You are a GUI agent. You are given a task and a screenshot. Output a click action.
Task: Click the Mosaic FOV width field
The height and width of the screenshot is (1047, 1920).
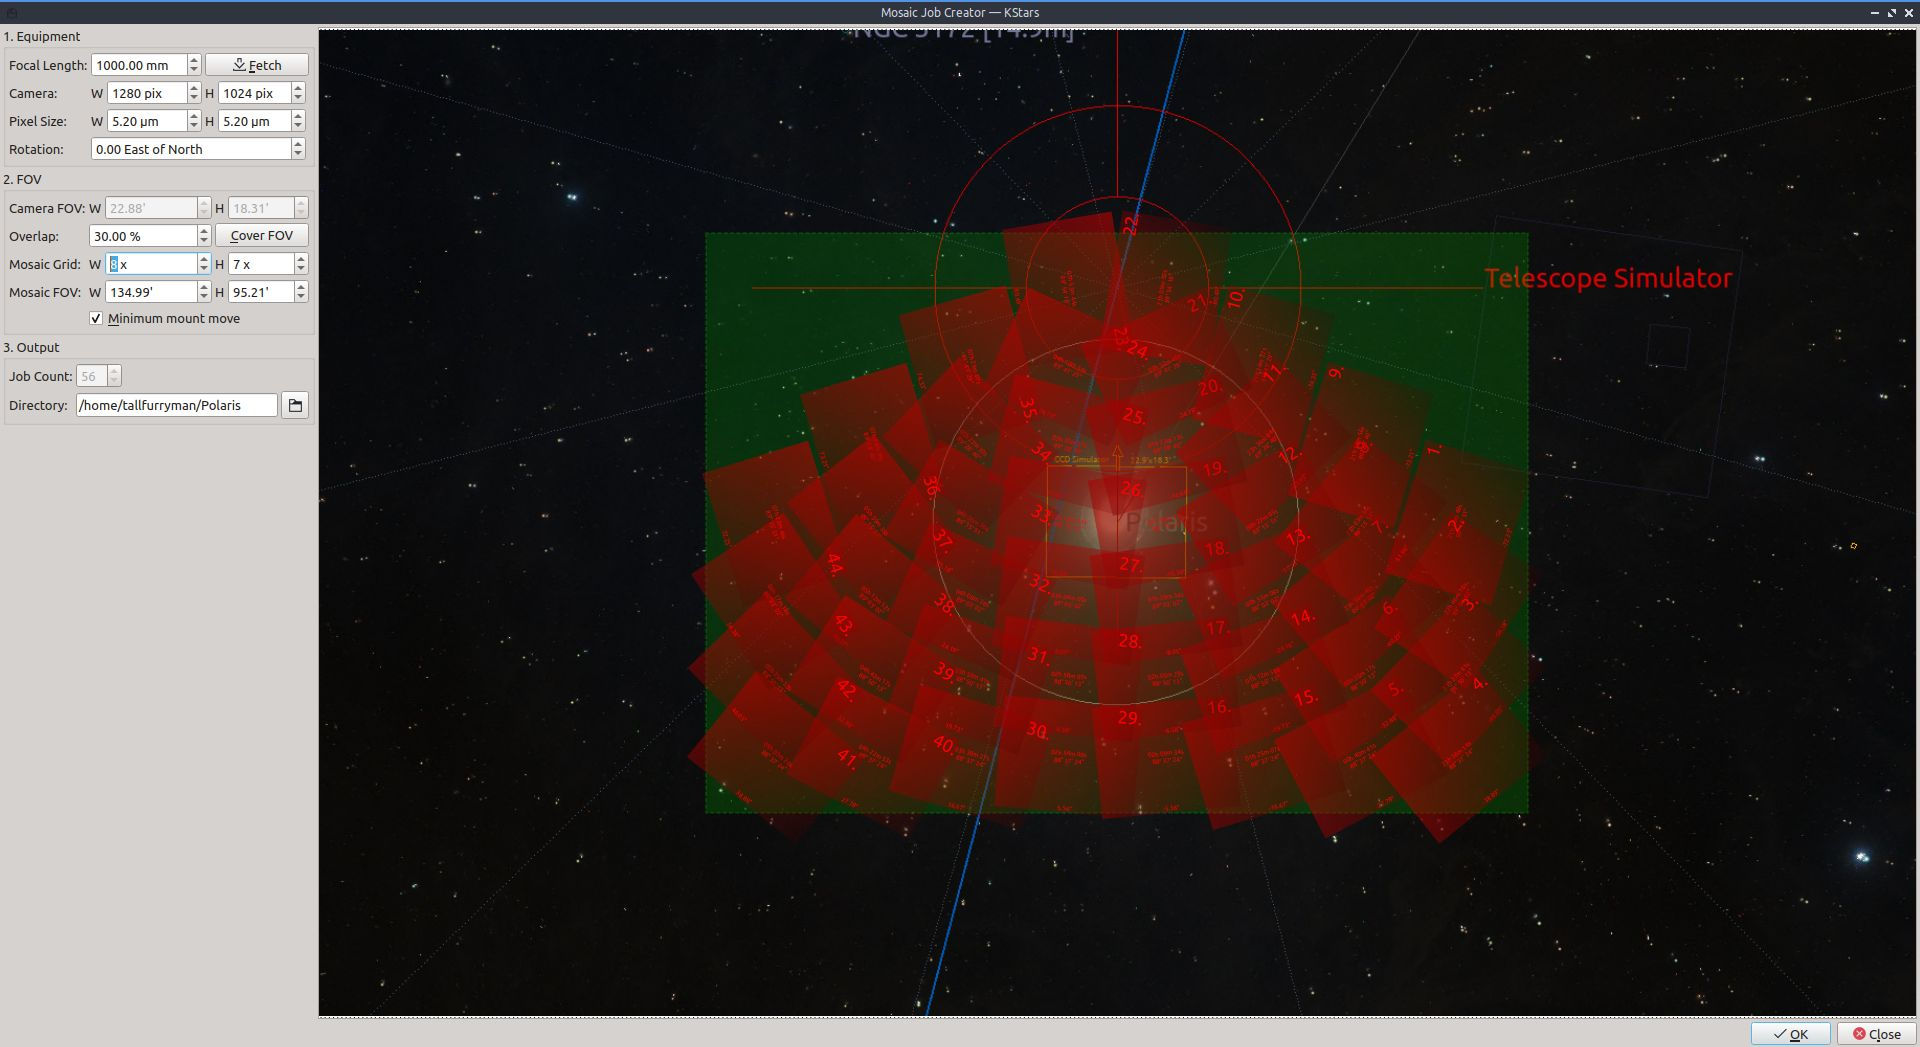150,292
